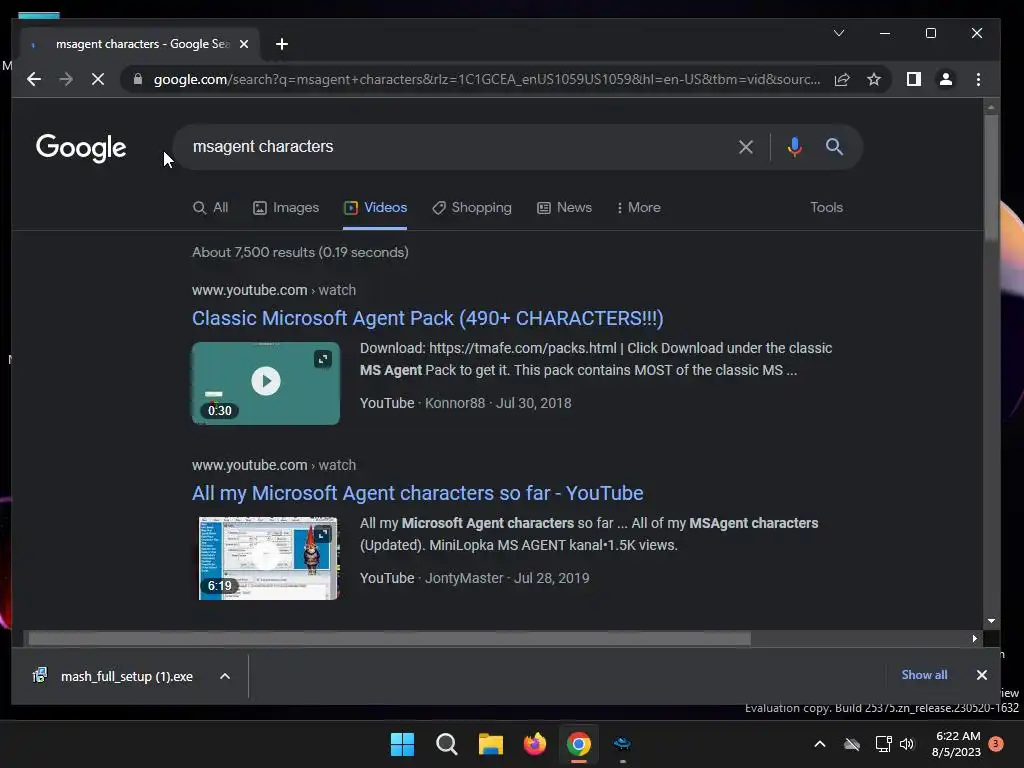Click the vertical scrollbar up arrow
Image resolution: width=1024 pixels, height=768 pixels.
point(991,106)
